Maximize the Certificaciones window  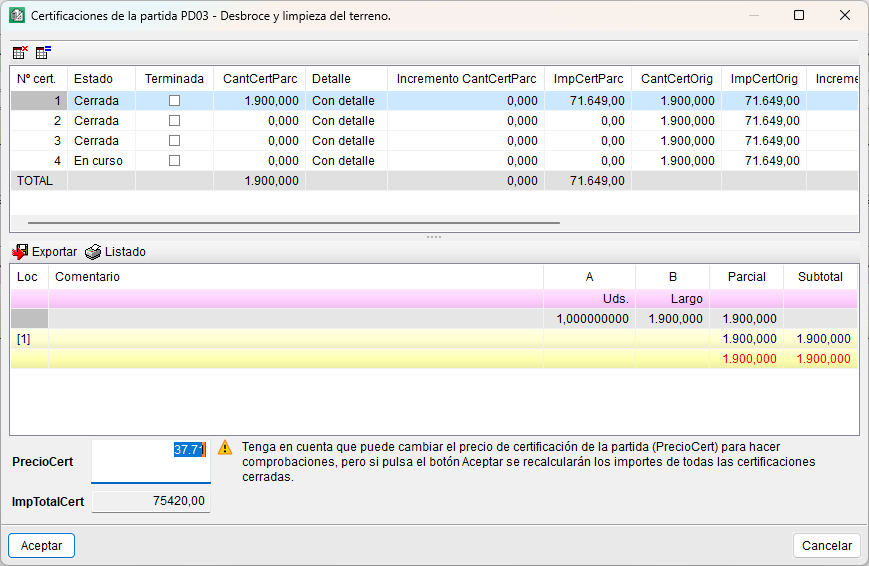click(x=799, y=15)
